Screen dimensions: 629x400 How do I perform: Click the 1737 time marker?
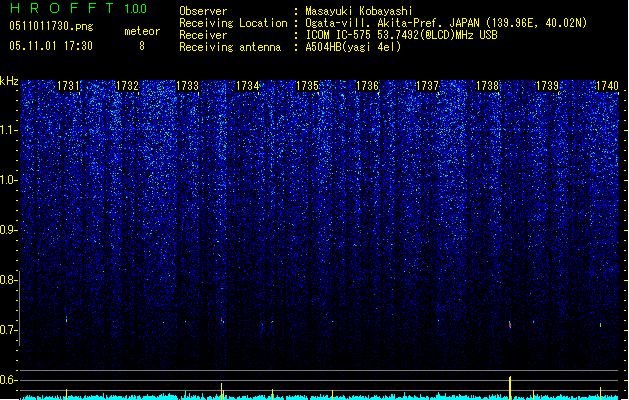tap(427, 86)
